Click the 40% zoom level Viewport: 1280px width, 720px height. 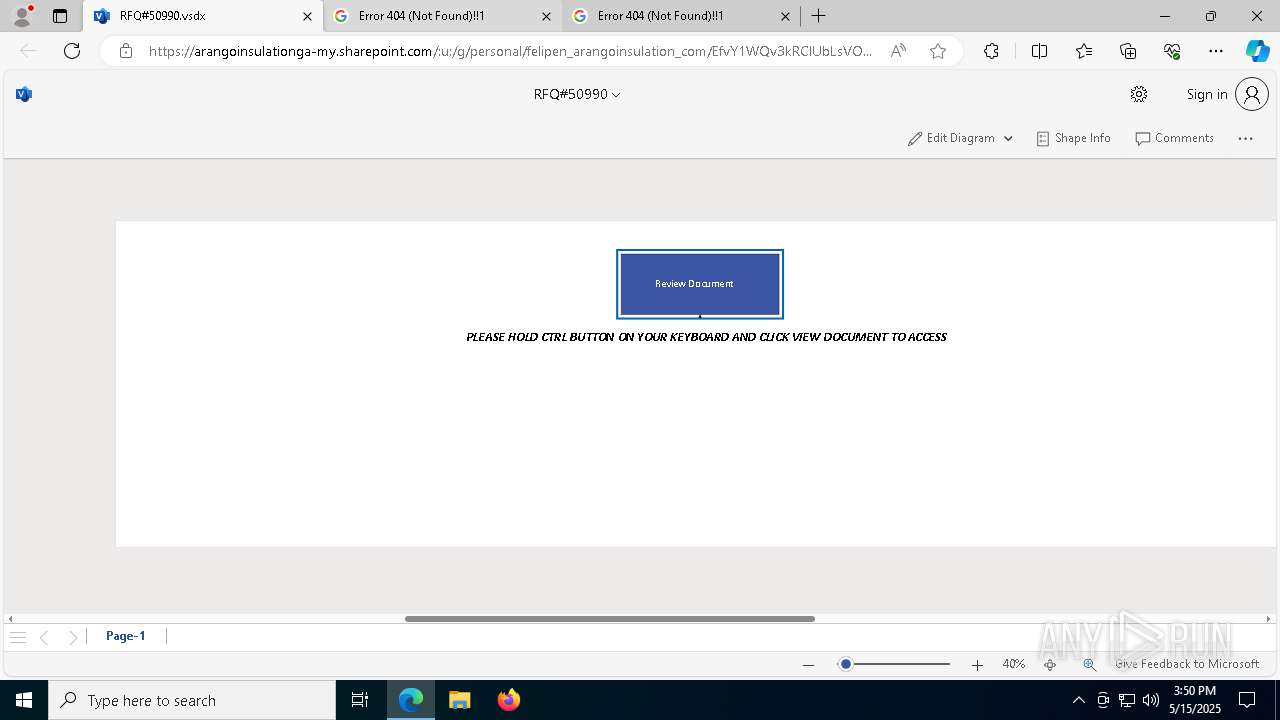tap(1013, 664)
